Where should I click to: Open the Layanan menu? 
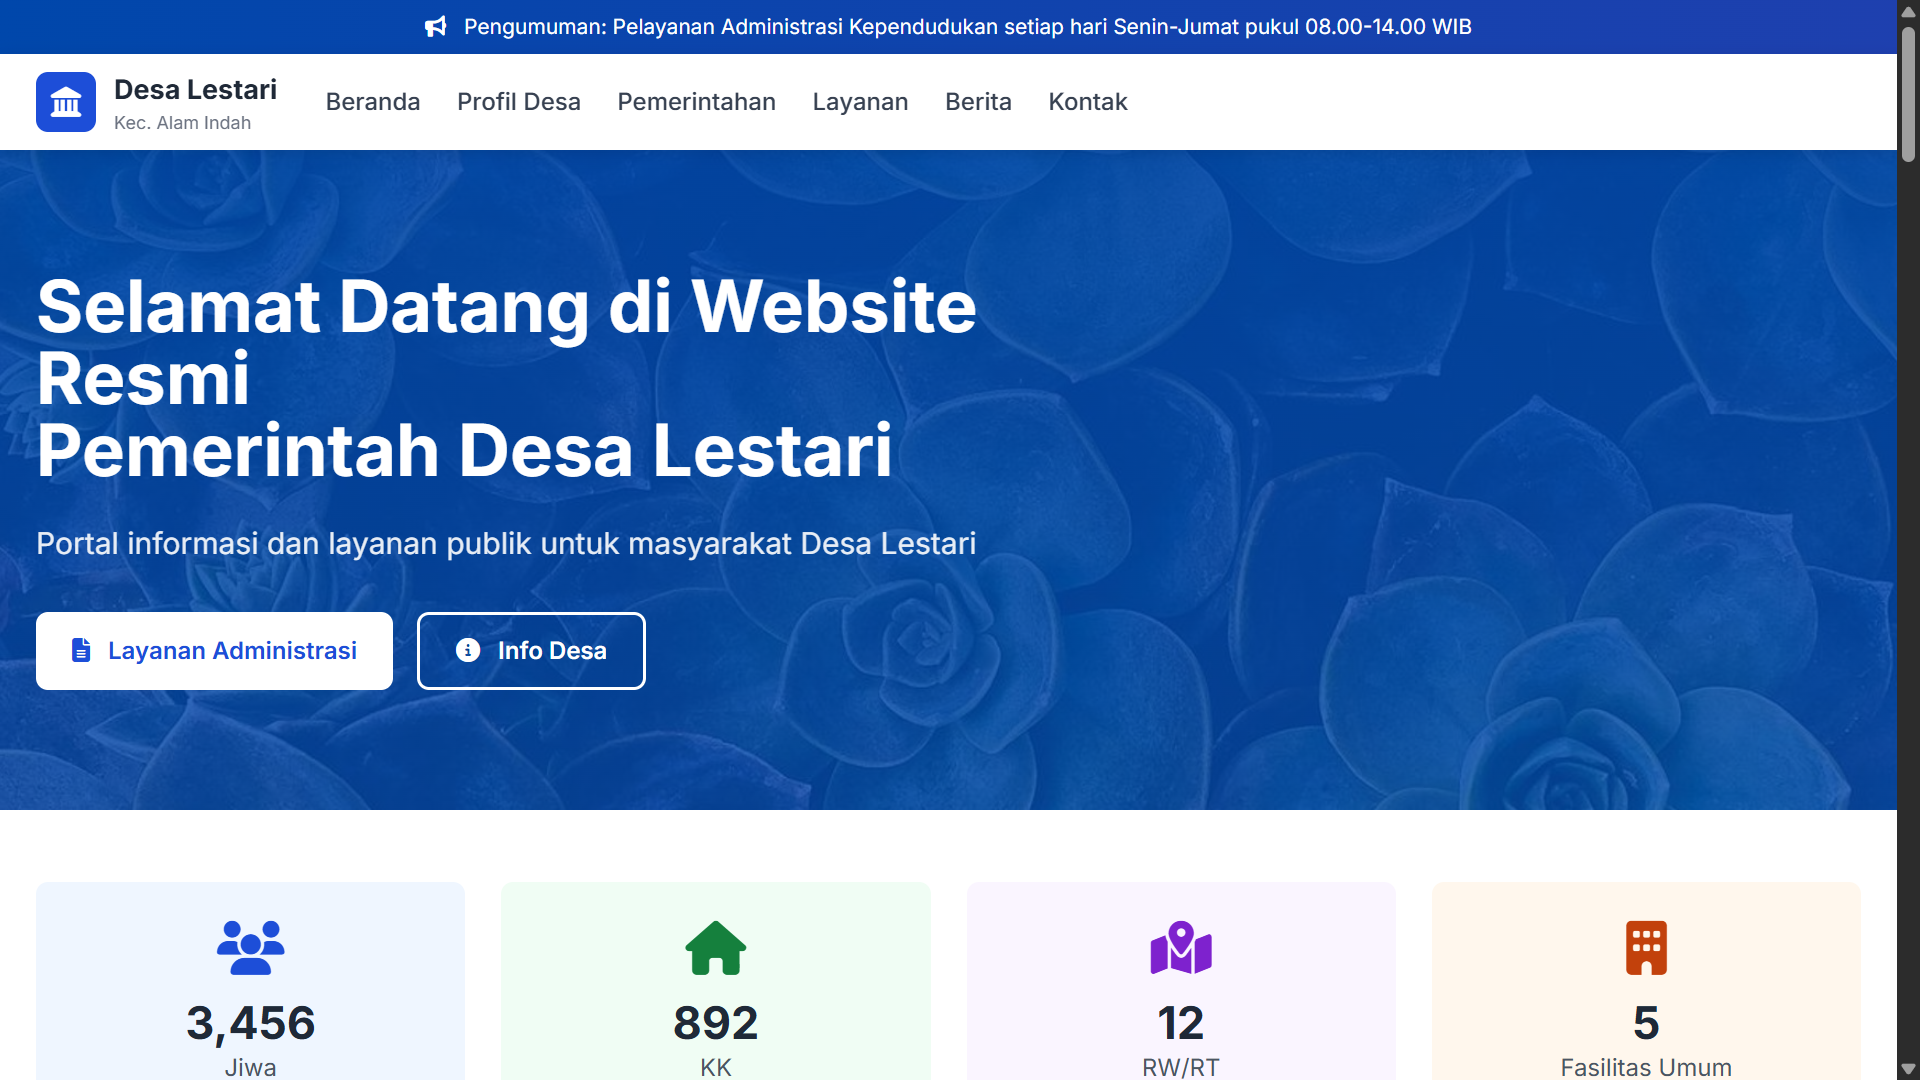(860, 101)
